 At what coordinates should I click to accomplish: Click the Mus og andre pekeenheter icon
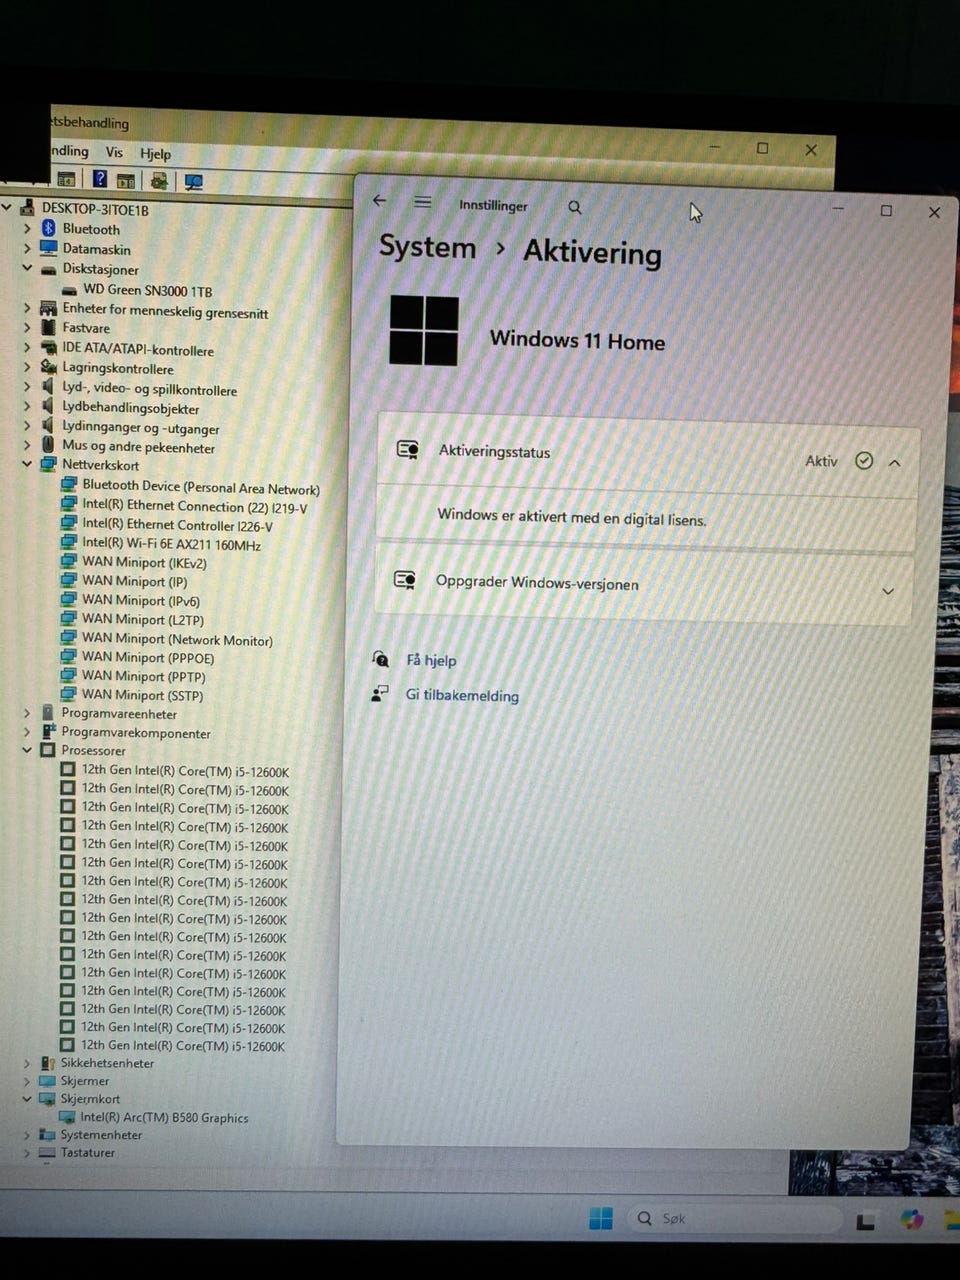pyautogui.click(x=48, y=445)
